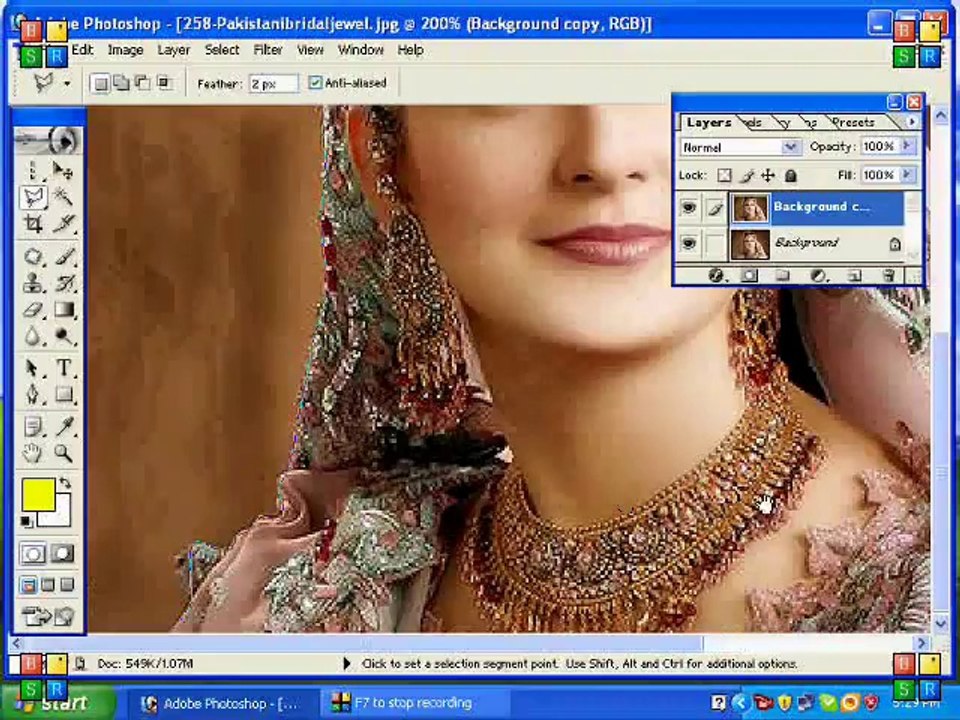The image size is (960, 720).
Task: Reset to default black and white colors
Action: pos(26,522)
